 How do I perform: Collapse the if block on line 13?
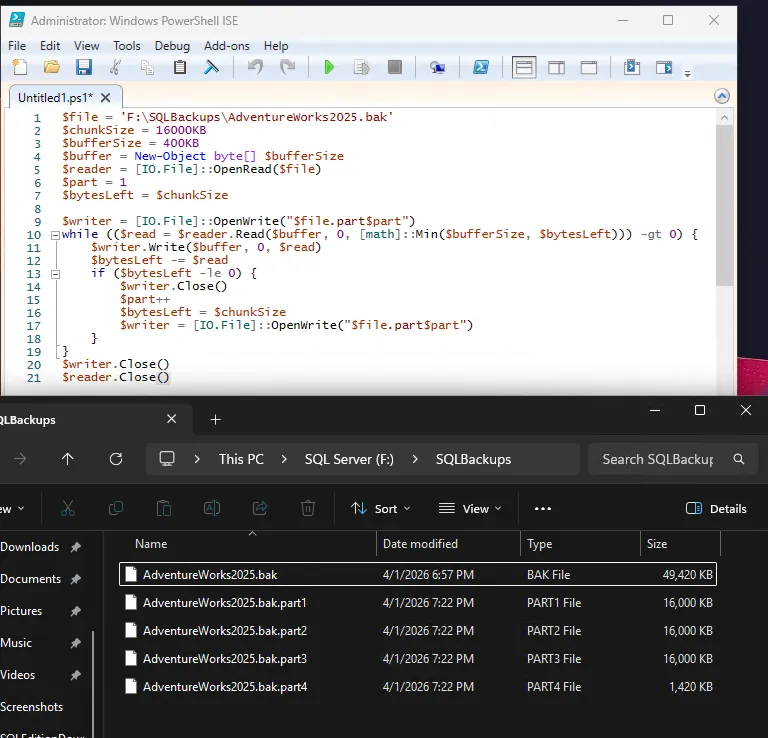click(x=55, y=274)
